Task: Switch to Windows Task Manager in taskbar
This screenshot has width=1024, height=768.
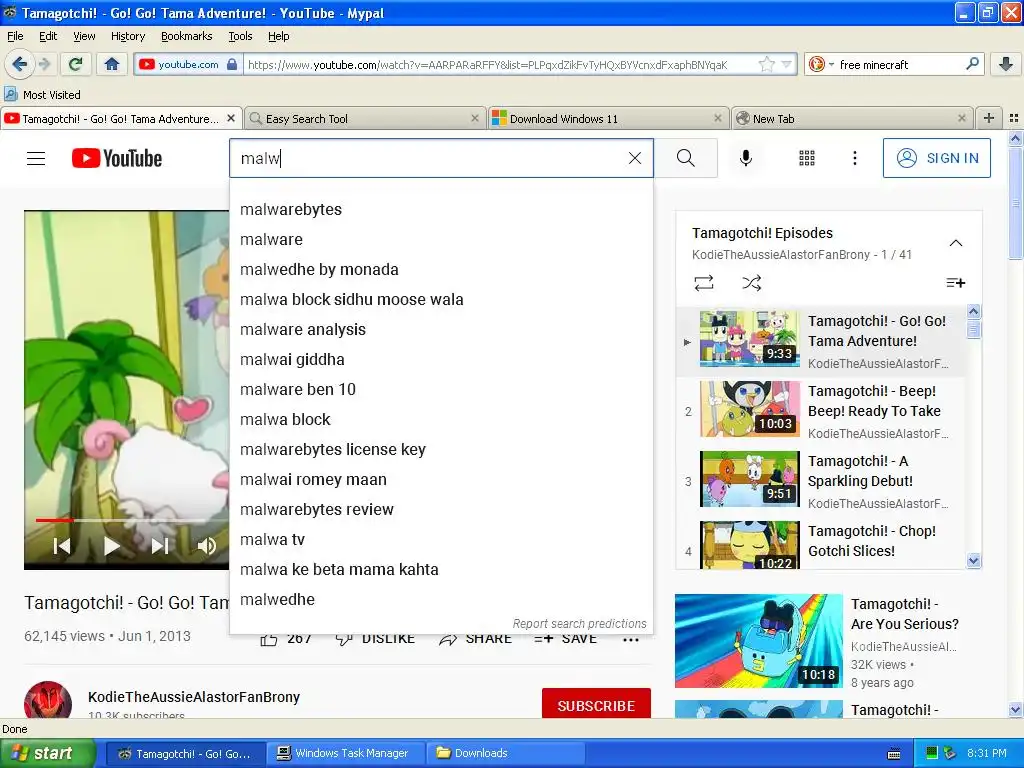Action: [x=344, y=753]
